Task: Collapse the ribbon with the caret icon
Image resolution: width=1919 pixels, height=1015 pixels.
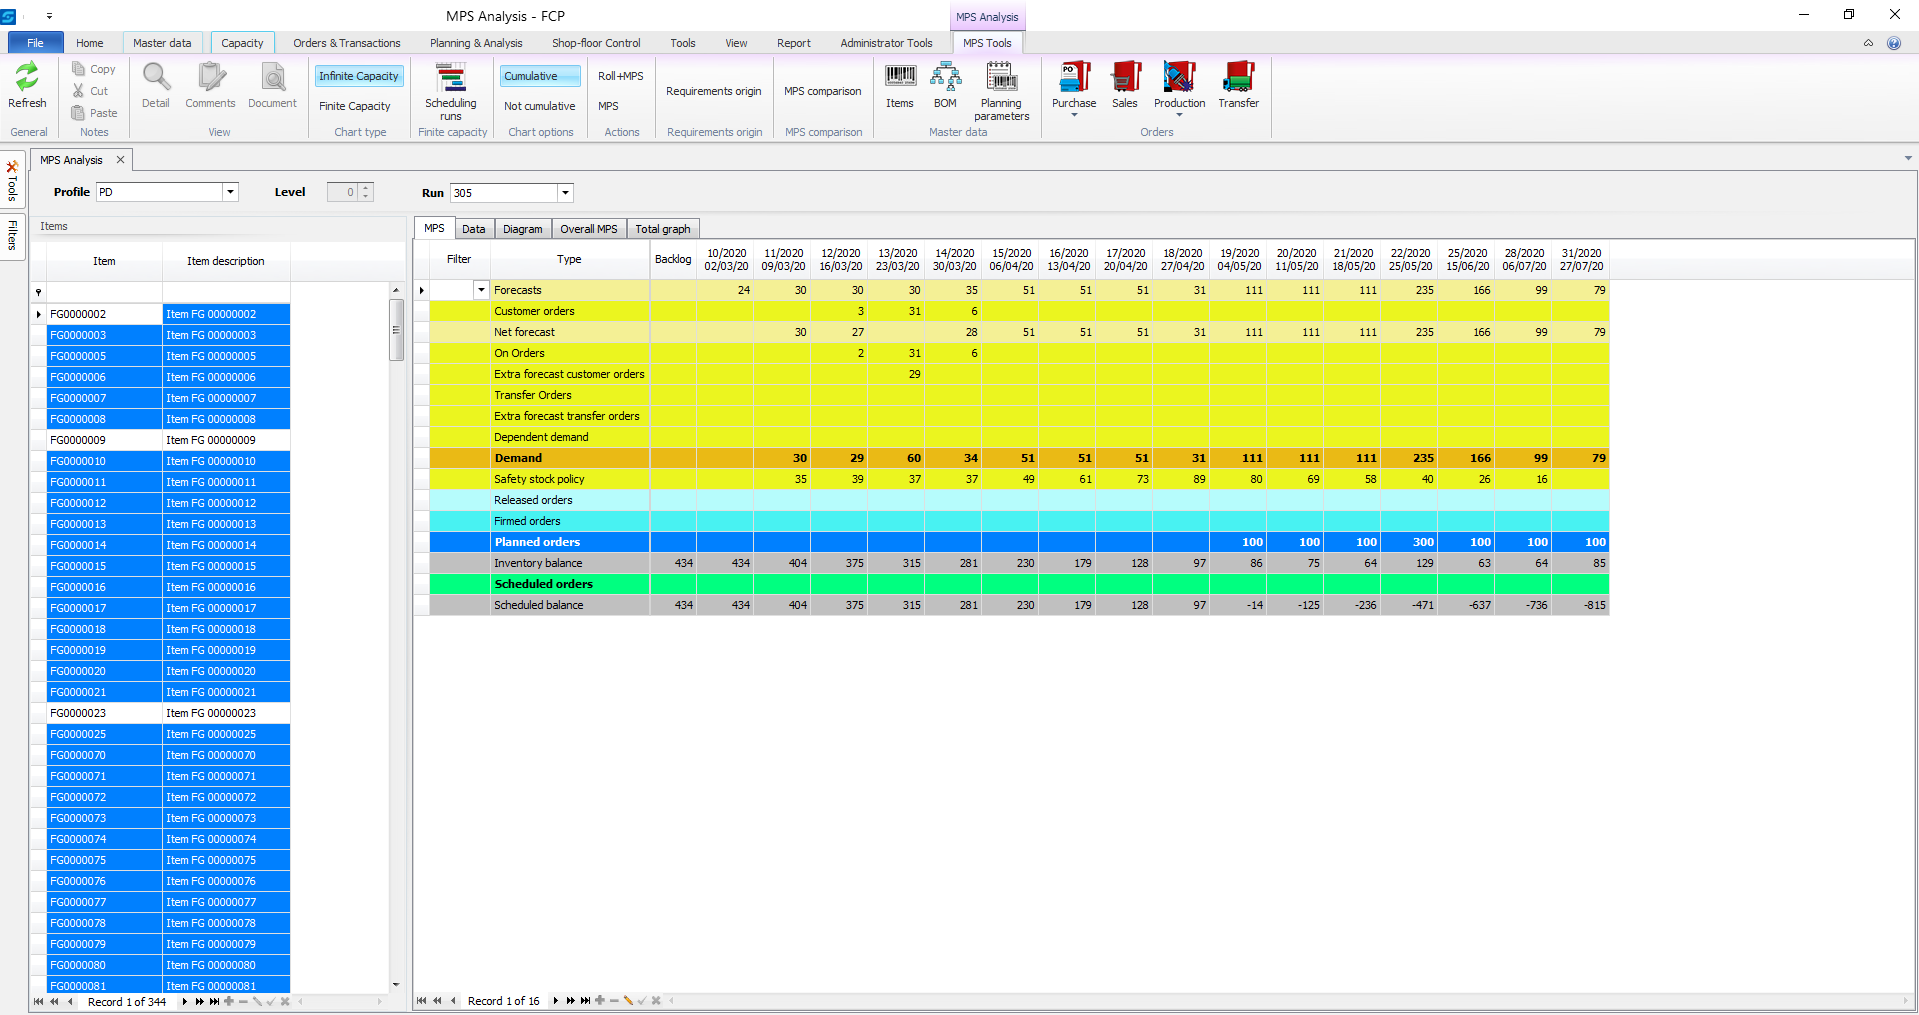Action: coord(1868,43)
